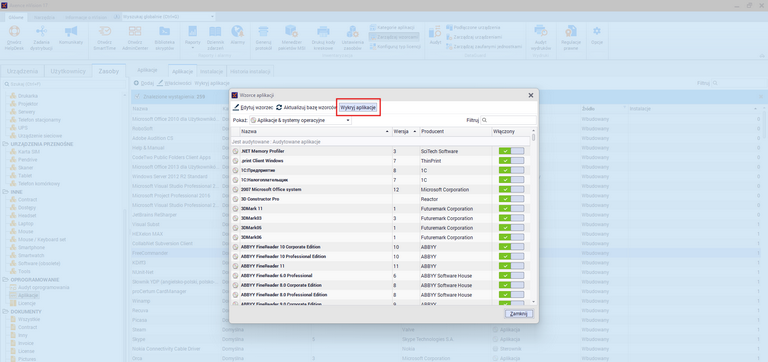Disable the 2007 Microsoft Office system pattern
Image resolution: width=768 pixels, height=362 pixels.
point(511,190)
